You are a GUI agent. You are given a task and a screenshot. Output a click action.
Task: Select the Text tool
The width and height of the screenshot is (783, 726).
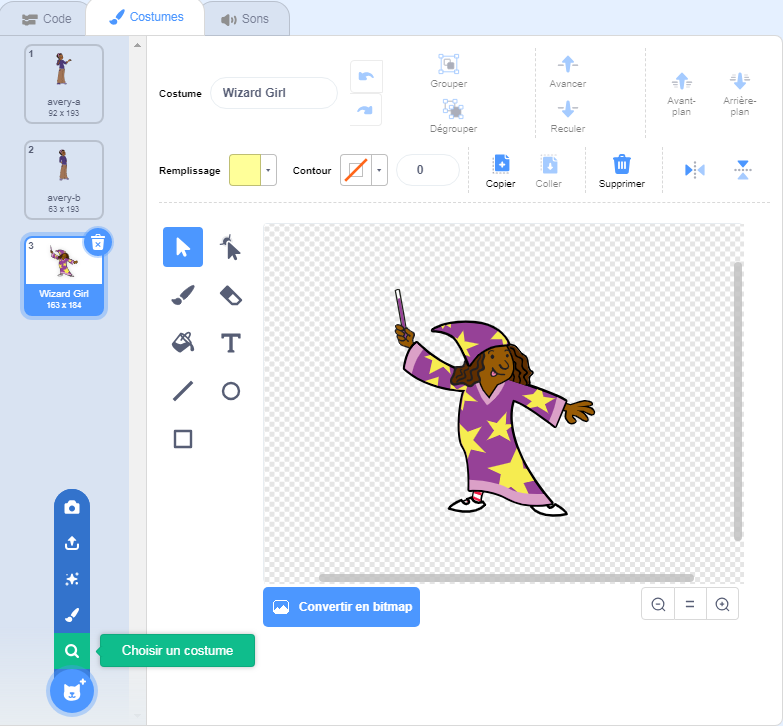point(231,343)
